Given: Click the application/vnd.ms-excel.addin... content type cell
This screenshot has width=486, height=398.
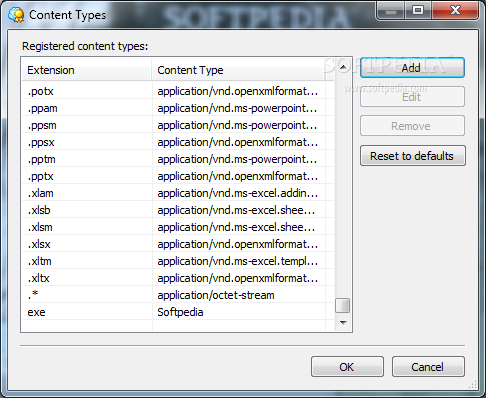Looking at the screenshot, I should (239, 193).
